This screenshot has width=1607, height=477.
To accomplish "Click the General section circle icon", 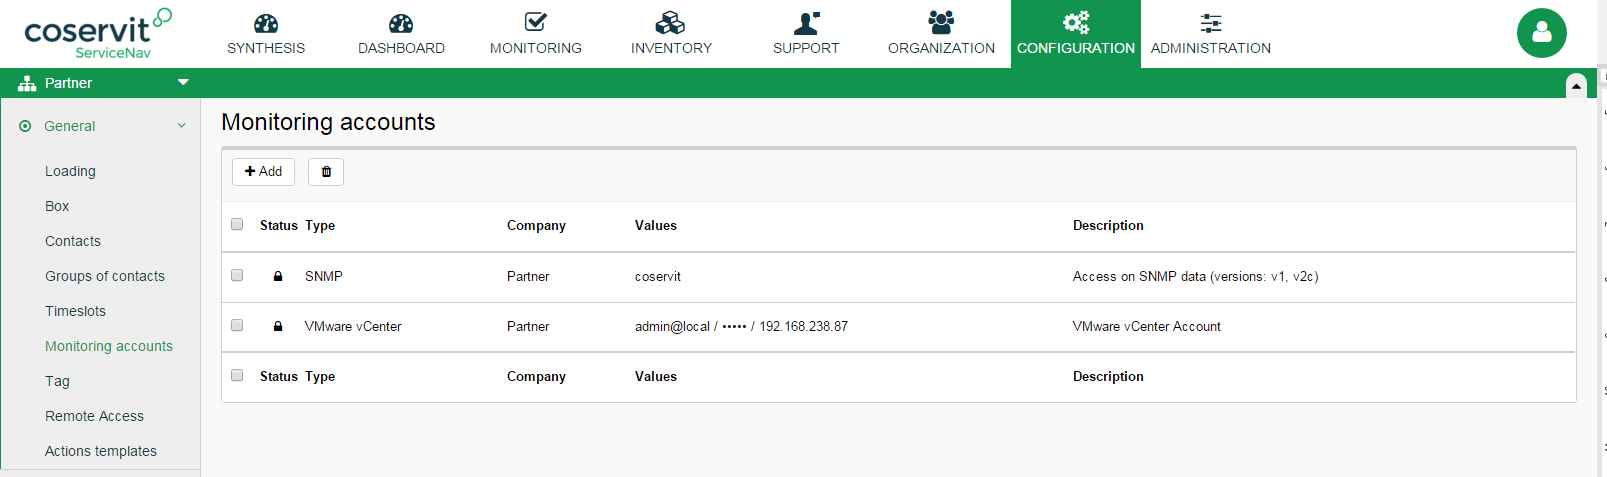I will [25, 126].
